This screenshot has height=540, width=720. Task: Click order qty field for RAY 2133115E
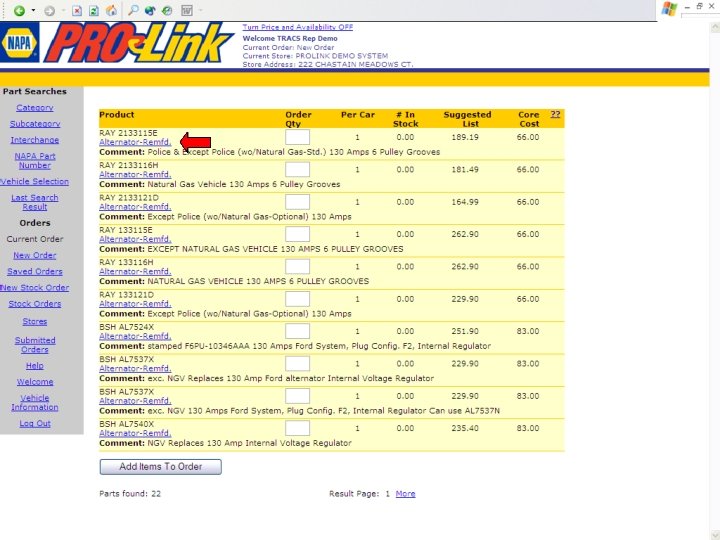pyautogui.click(x=298, y=137)
